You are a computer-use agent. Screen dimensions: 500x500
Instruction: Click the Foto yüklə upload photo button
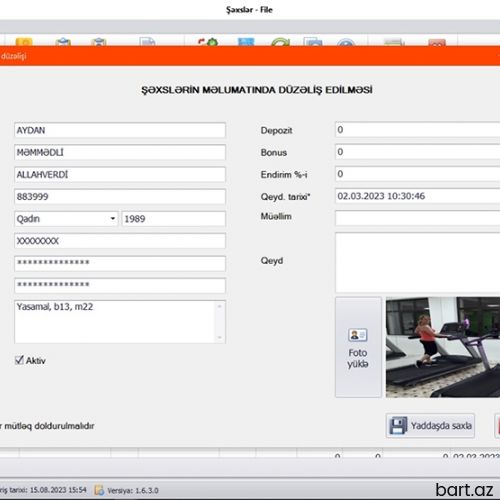click(358, 347)
